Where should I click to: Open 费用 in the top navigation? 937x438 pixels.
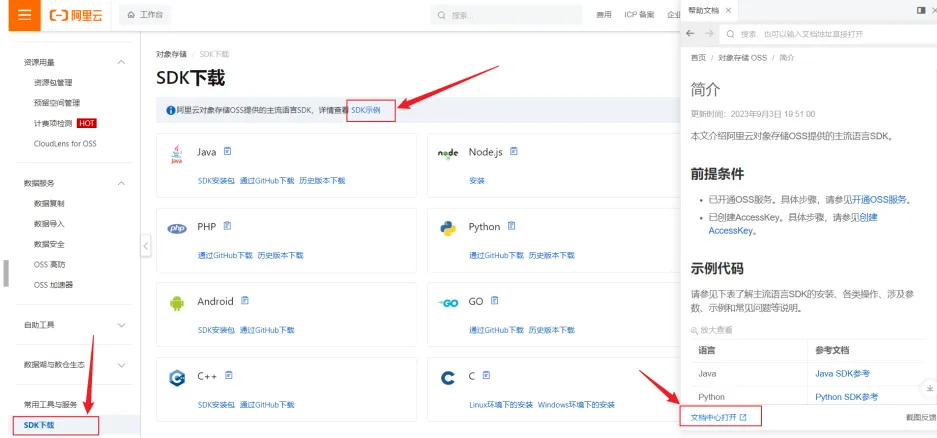[x=604, y=15]
